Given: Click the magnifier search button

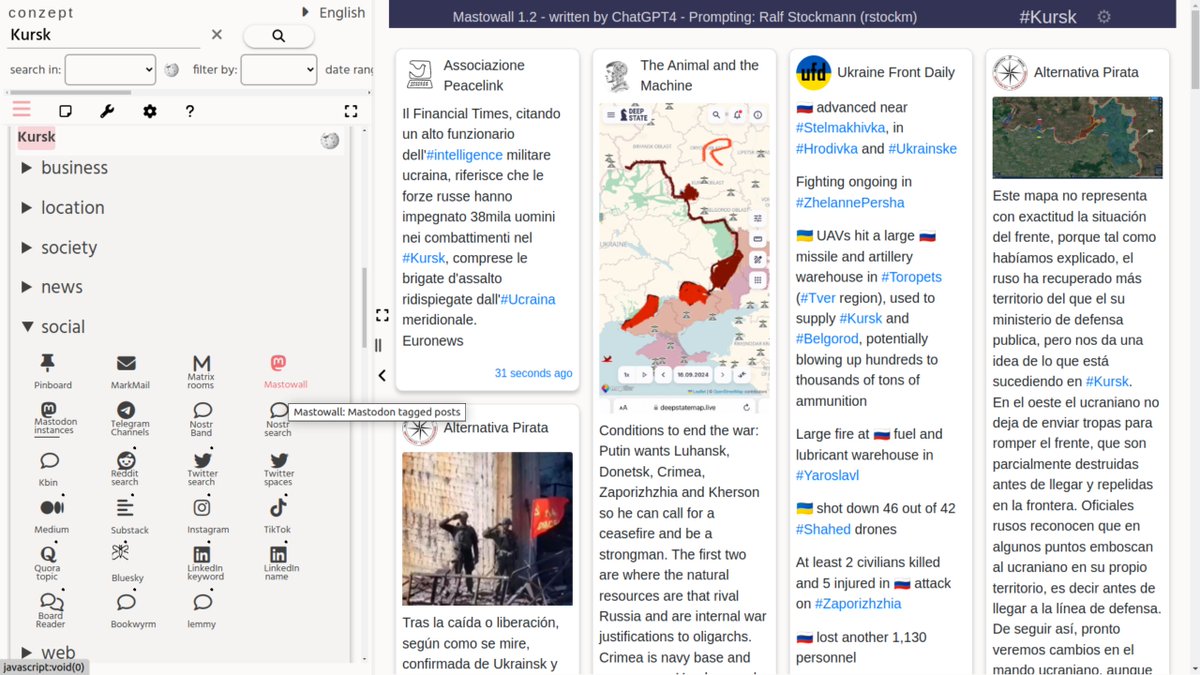Looking at the screenshot, I should 279,36.
